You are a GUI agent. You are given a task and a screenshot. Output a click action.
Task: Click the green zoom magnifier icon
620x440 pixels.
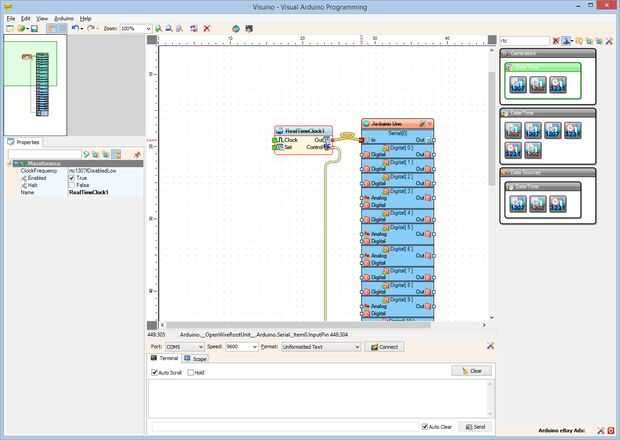pos(158,28)
